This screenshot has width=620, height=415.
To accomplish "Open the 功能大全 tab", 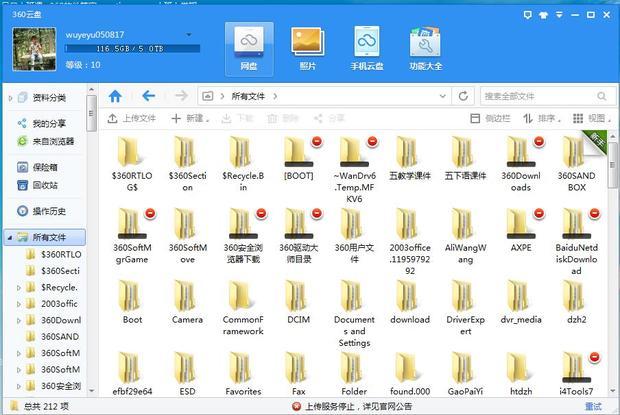I will coord(425,49).
